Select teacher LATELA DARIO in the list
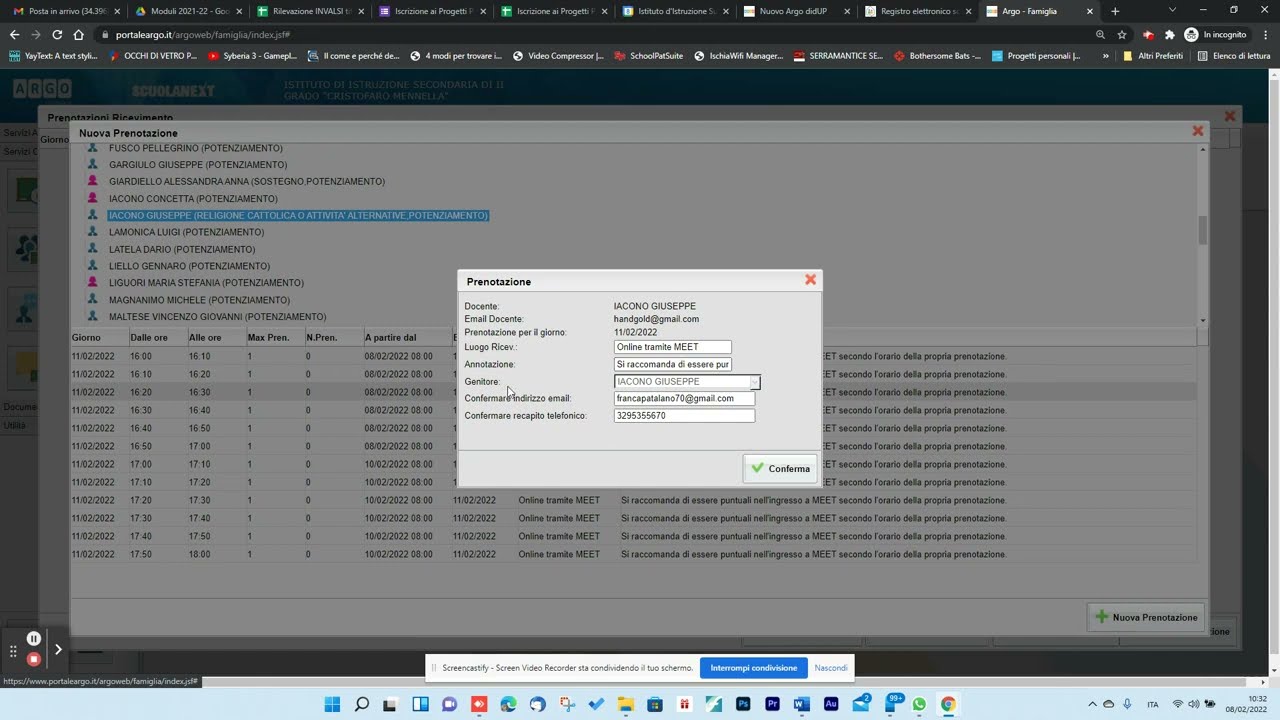1280x720 pixels. pyautogui.click(x=182, y=249)
